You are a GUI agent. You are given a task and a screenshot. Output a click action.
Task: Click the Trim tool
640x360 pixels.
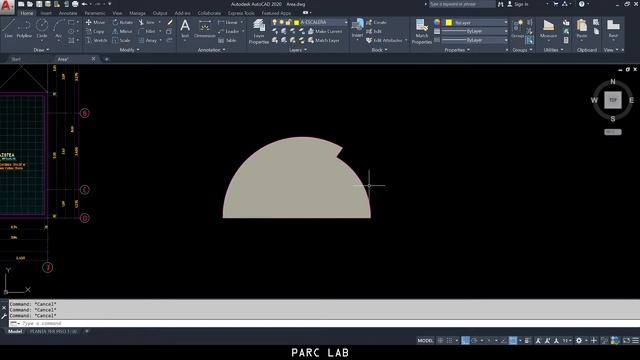pyautogui.click(x=147, y=22)
